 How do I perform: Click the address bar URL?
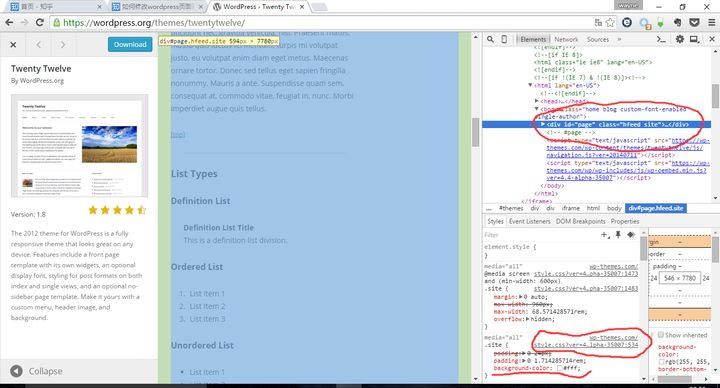coord(154,22)
